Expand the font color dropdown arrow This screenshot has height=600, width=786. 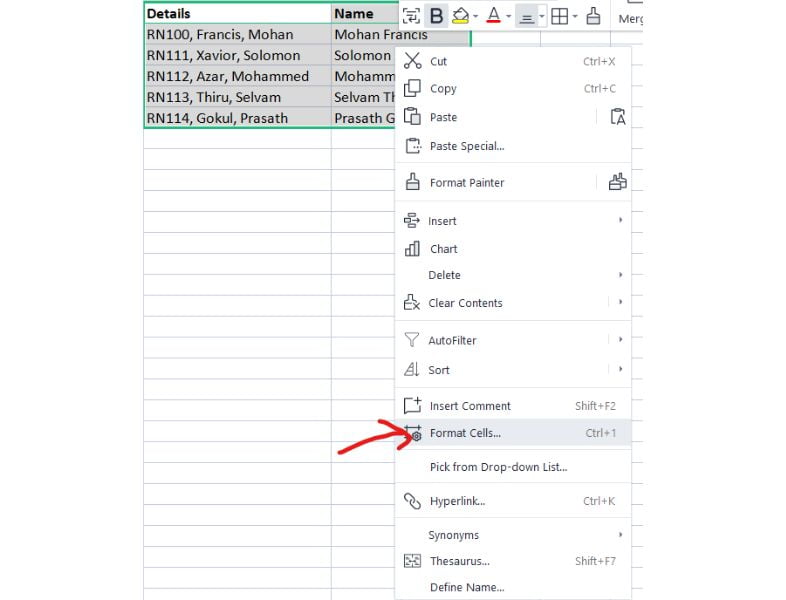(x=509, y=17)
